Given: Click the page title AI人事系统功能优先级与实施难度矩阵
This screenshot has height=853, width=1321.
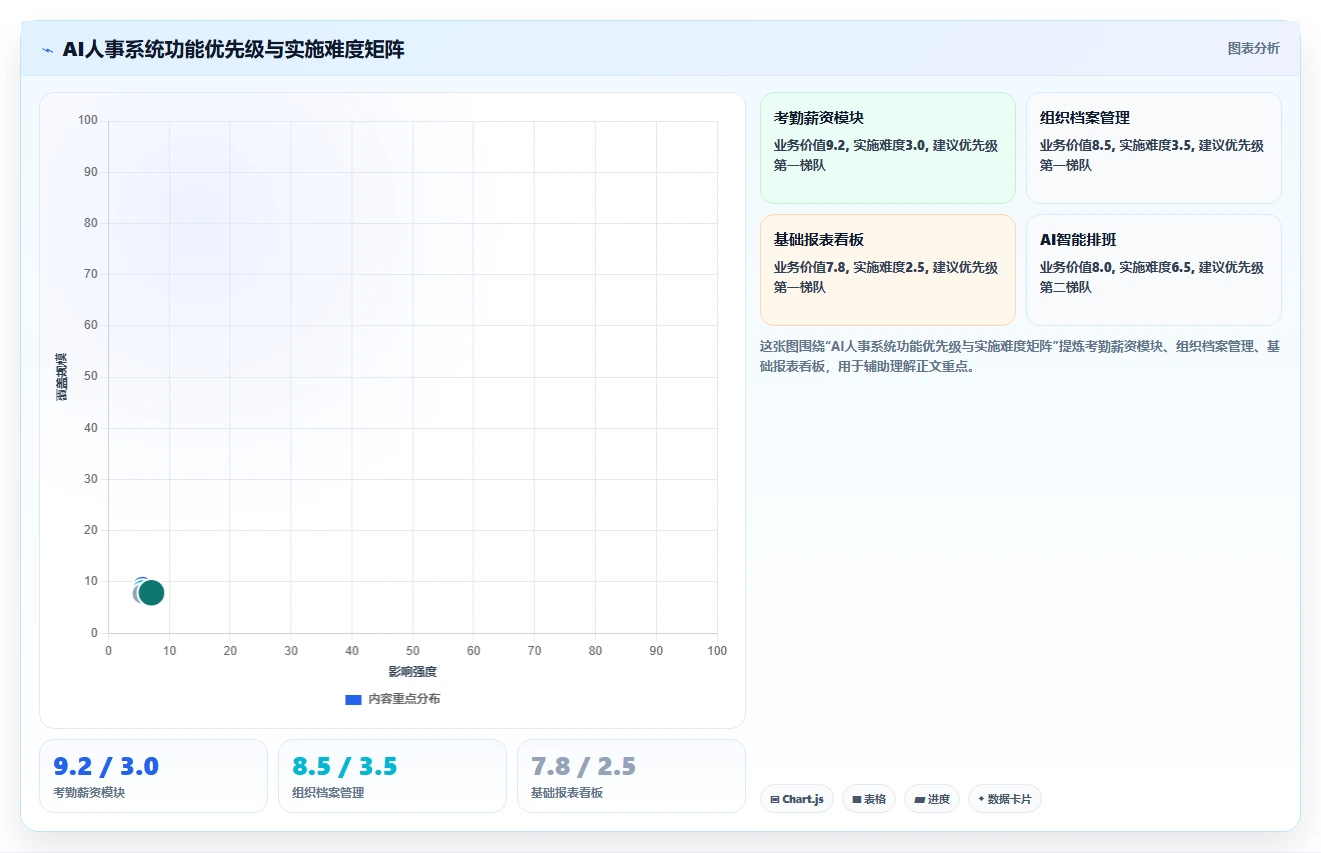Looking at the screenshot, I should 234,50.
